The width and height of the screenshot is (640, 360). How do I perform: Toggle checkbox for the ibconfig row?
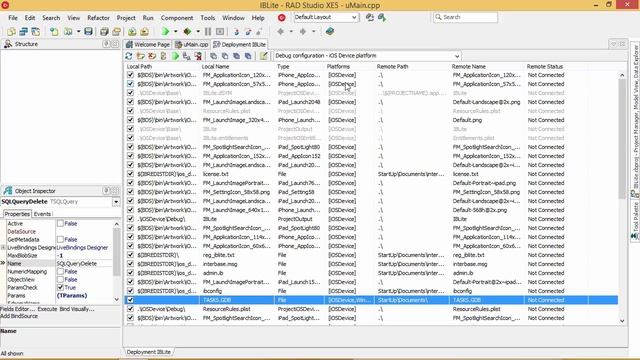(x=130, y=291)
